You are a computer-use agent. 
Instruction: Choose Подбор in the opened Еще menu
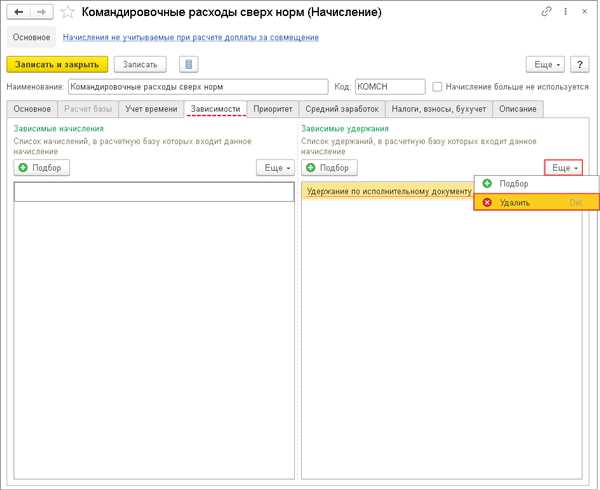(536, 184)
